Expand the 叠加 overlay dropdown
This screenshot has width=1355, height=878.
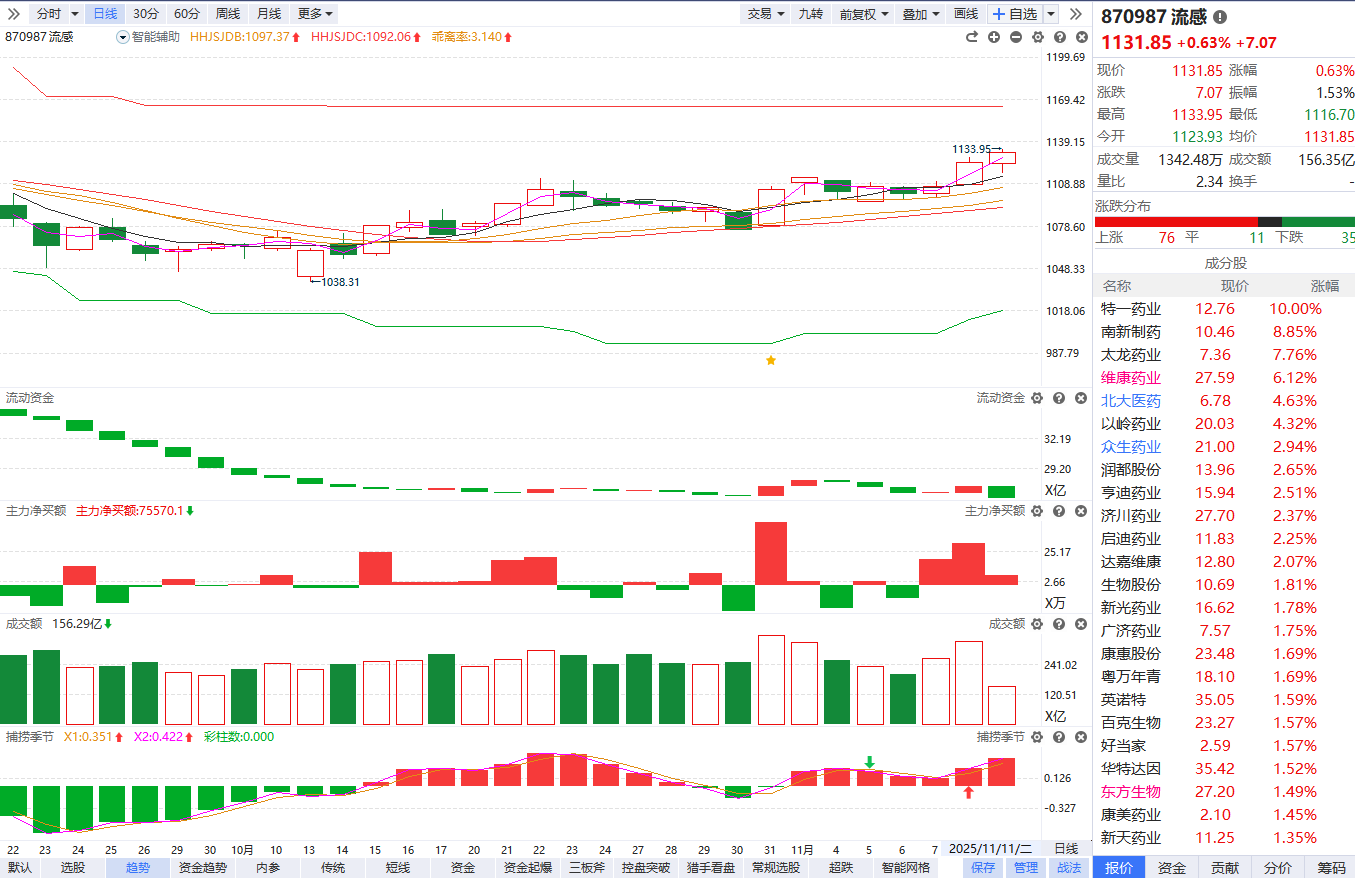click(x=921, y=14)
